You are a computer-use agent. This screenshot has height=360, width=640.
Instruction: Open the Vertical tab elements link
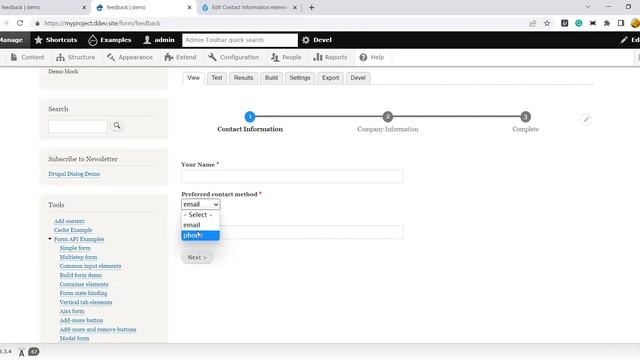[x=86, y=302]
